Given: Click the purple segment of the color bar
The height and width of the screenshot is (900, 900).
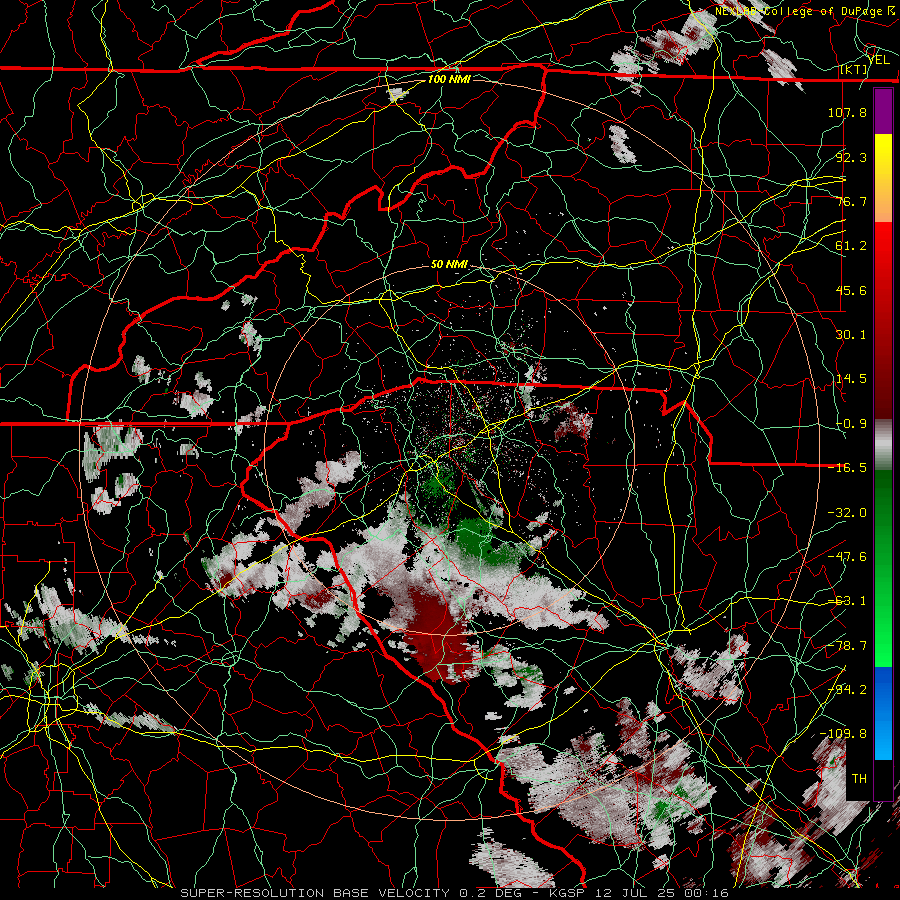Looking at the screenshot, I should tap(883, 111).
